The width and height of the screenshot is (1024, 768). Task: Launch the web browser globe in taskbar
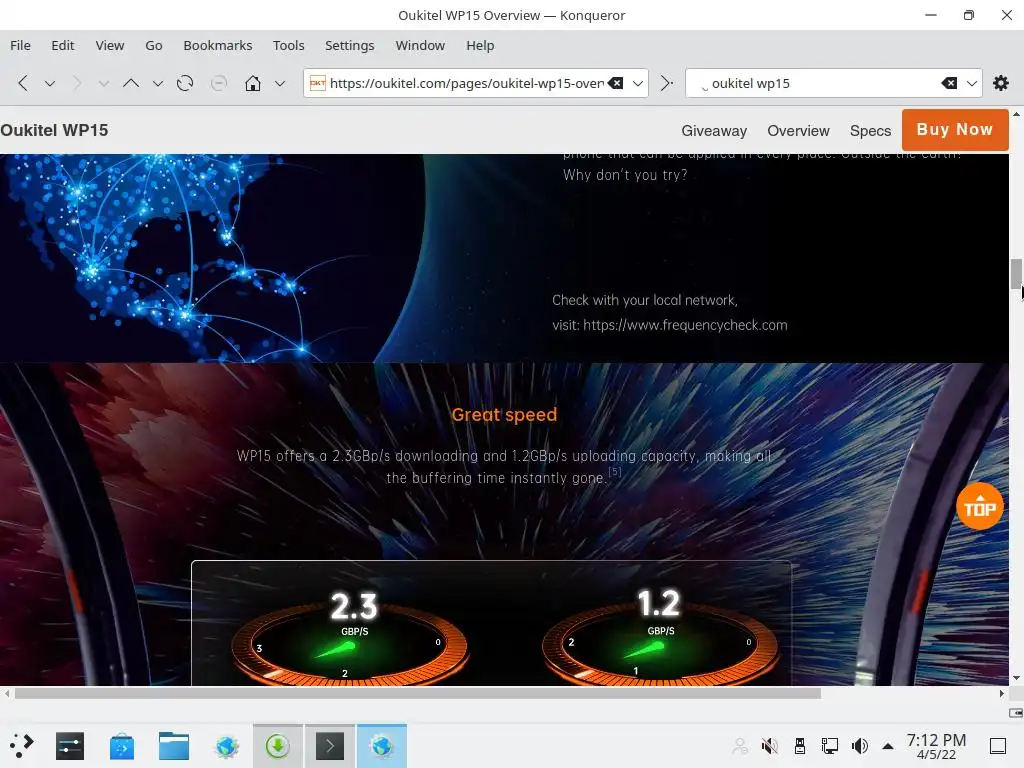point(227,746)
